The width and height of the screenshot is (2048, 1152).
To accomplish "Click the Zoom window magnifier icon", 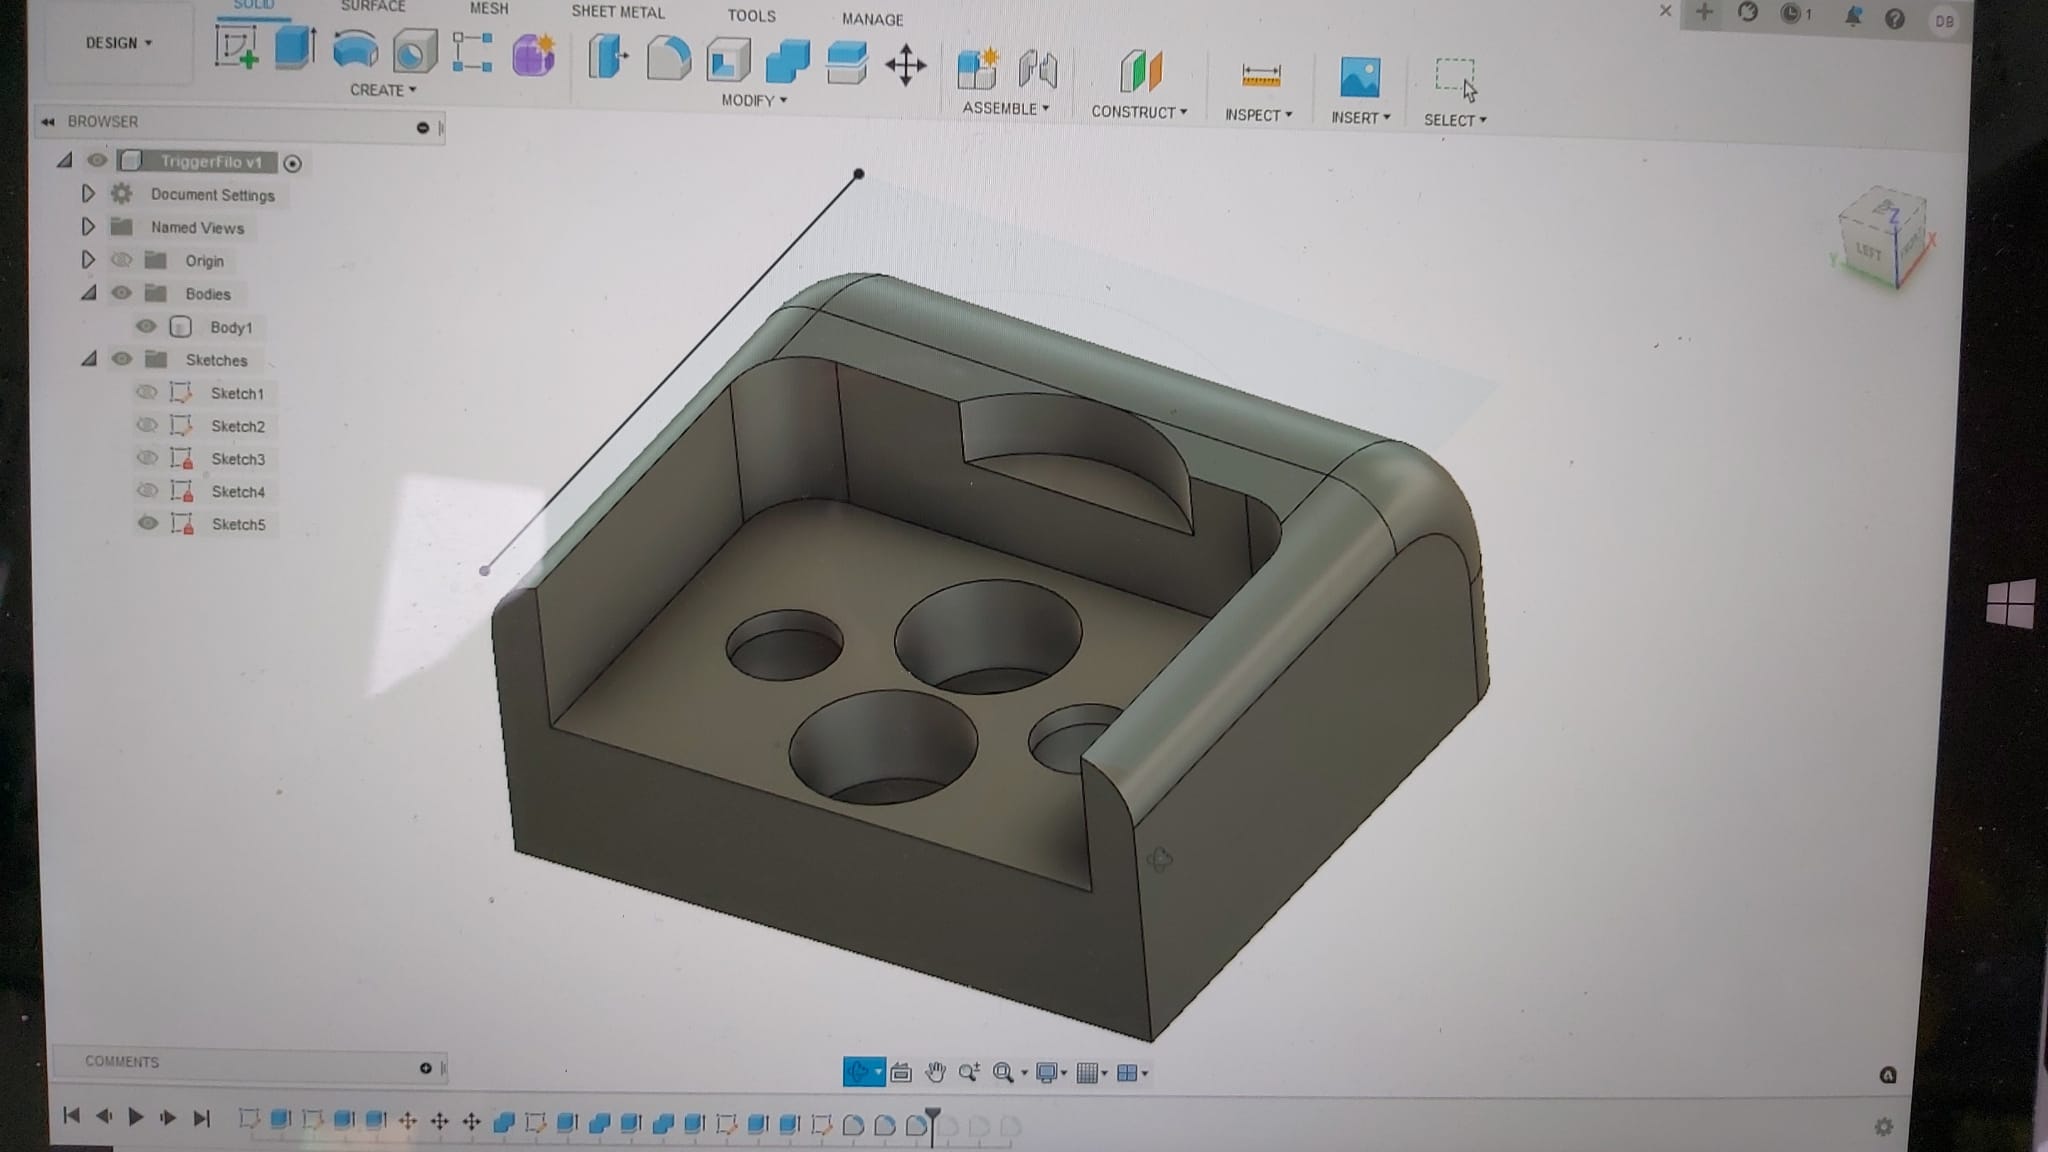I will point(1004,1073).
